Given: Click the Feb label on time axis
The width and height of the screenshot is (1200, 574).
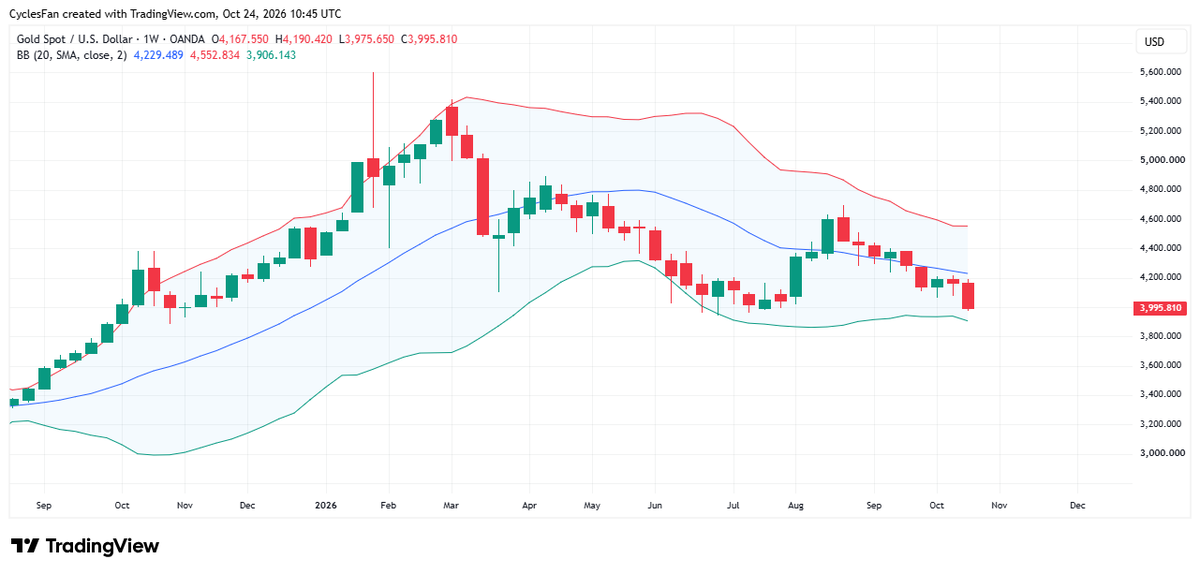Looking at the screenshot, I should tap(389, 506).
